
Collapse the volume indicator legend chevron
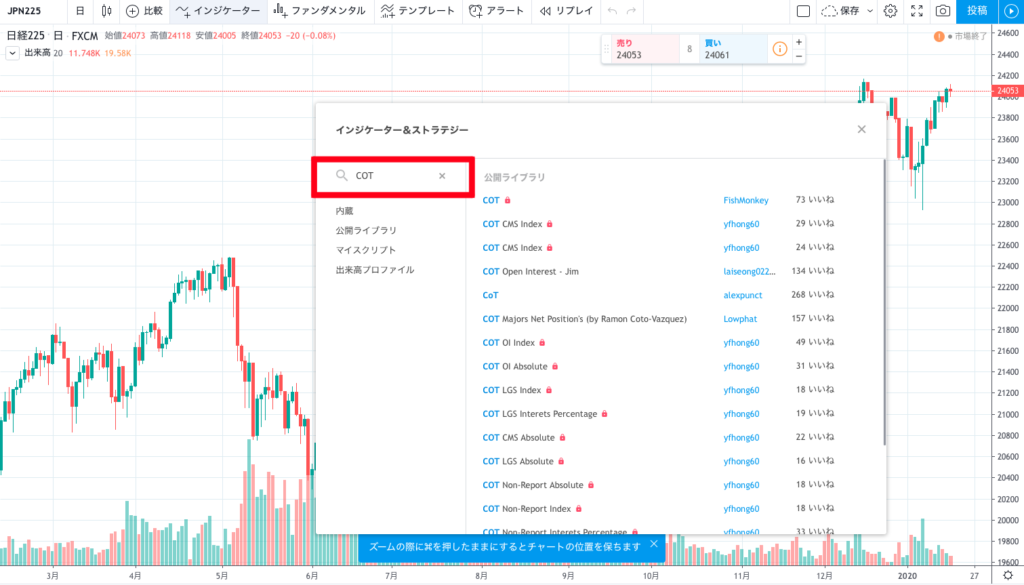point(12,53)
